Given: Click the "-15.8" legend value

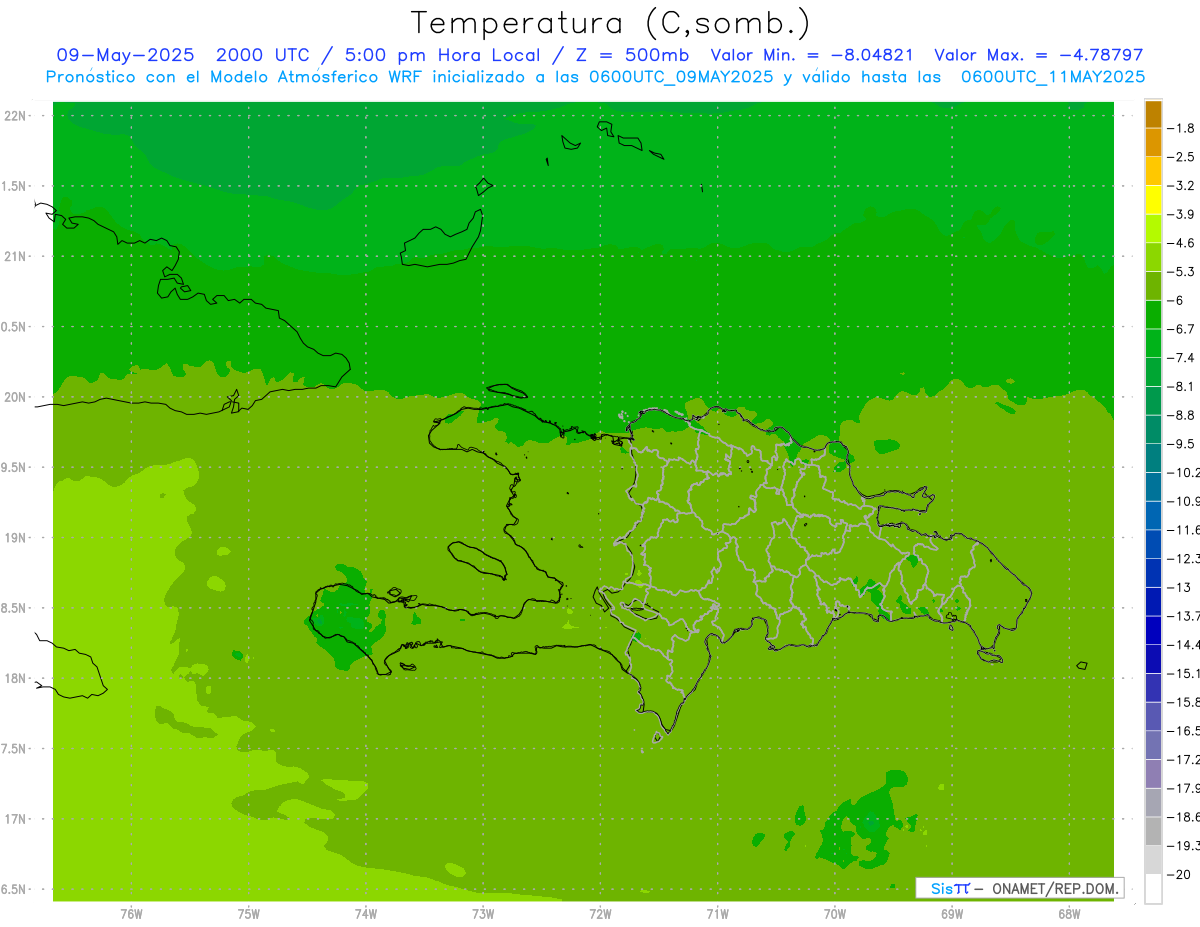Looking at the screenshot, I should click(1183, 702).
